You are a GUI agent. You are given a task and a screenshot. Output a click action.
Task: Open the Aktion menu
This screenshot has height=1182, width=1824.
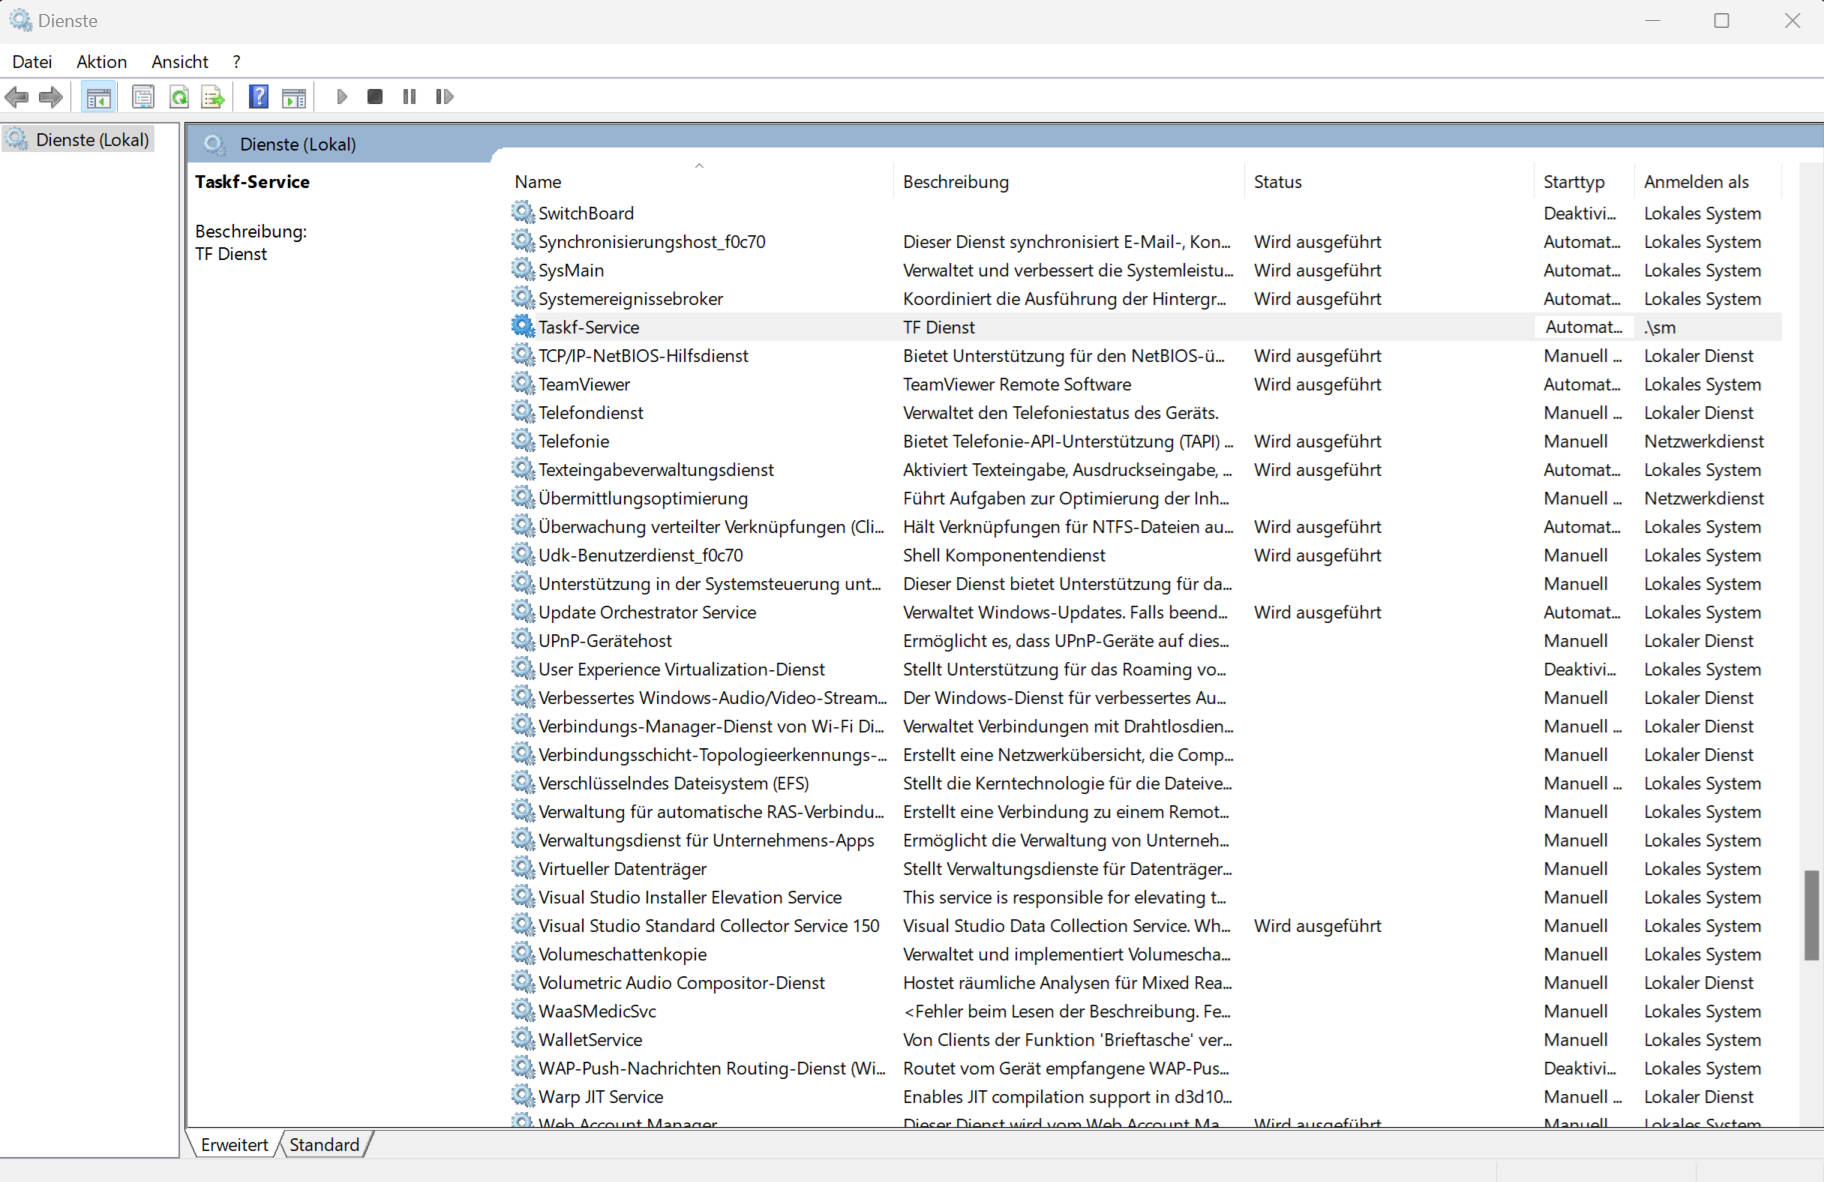pos(102,62)
